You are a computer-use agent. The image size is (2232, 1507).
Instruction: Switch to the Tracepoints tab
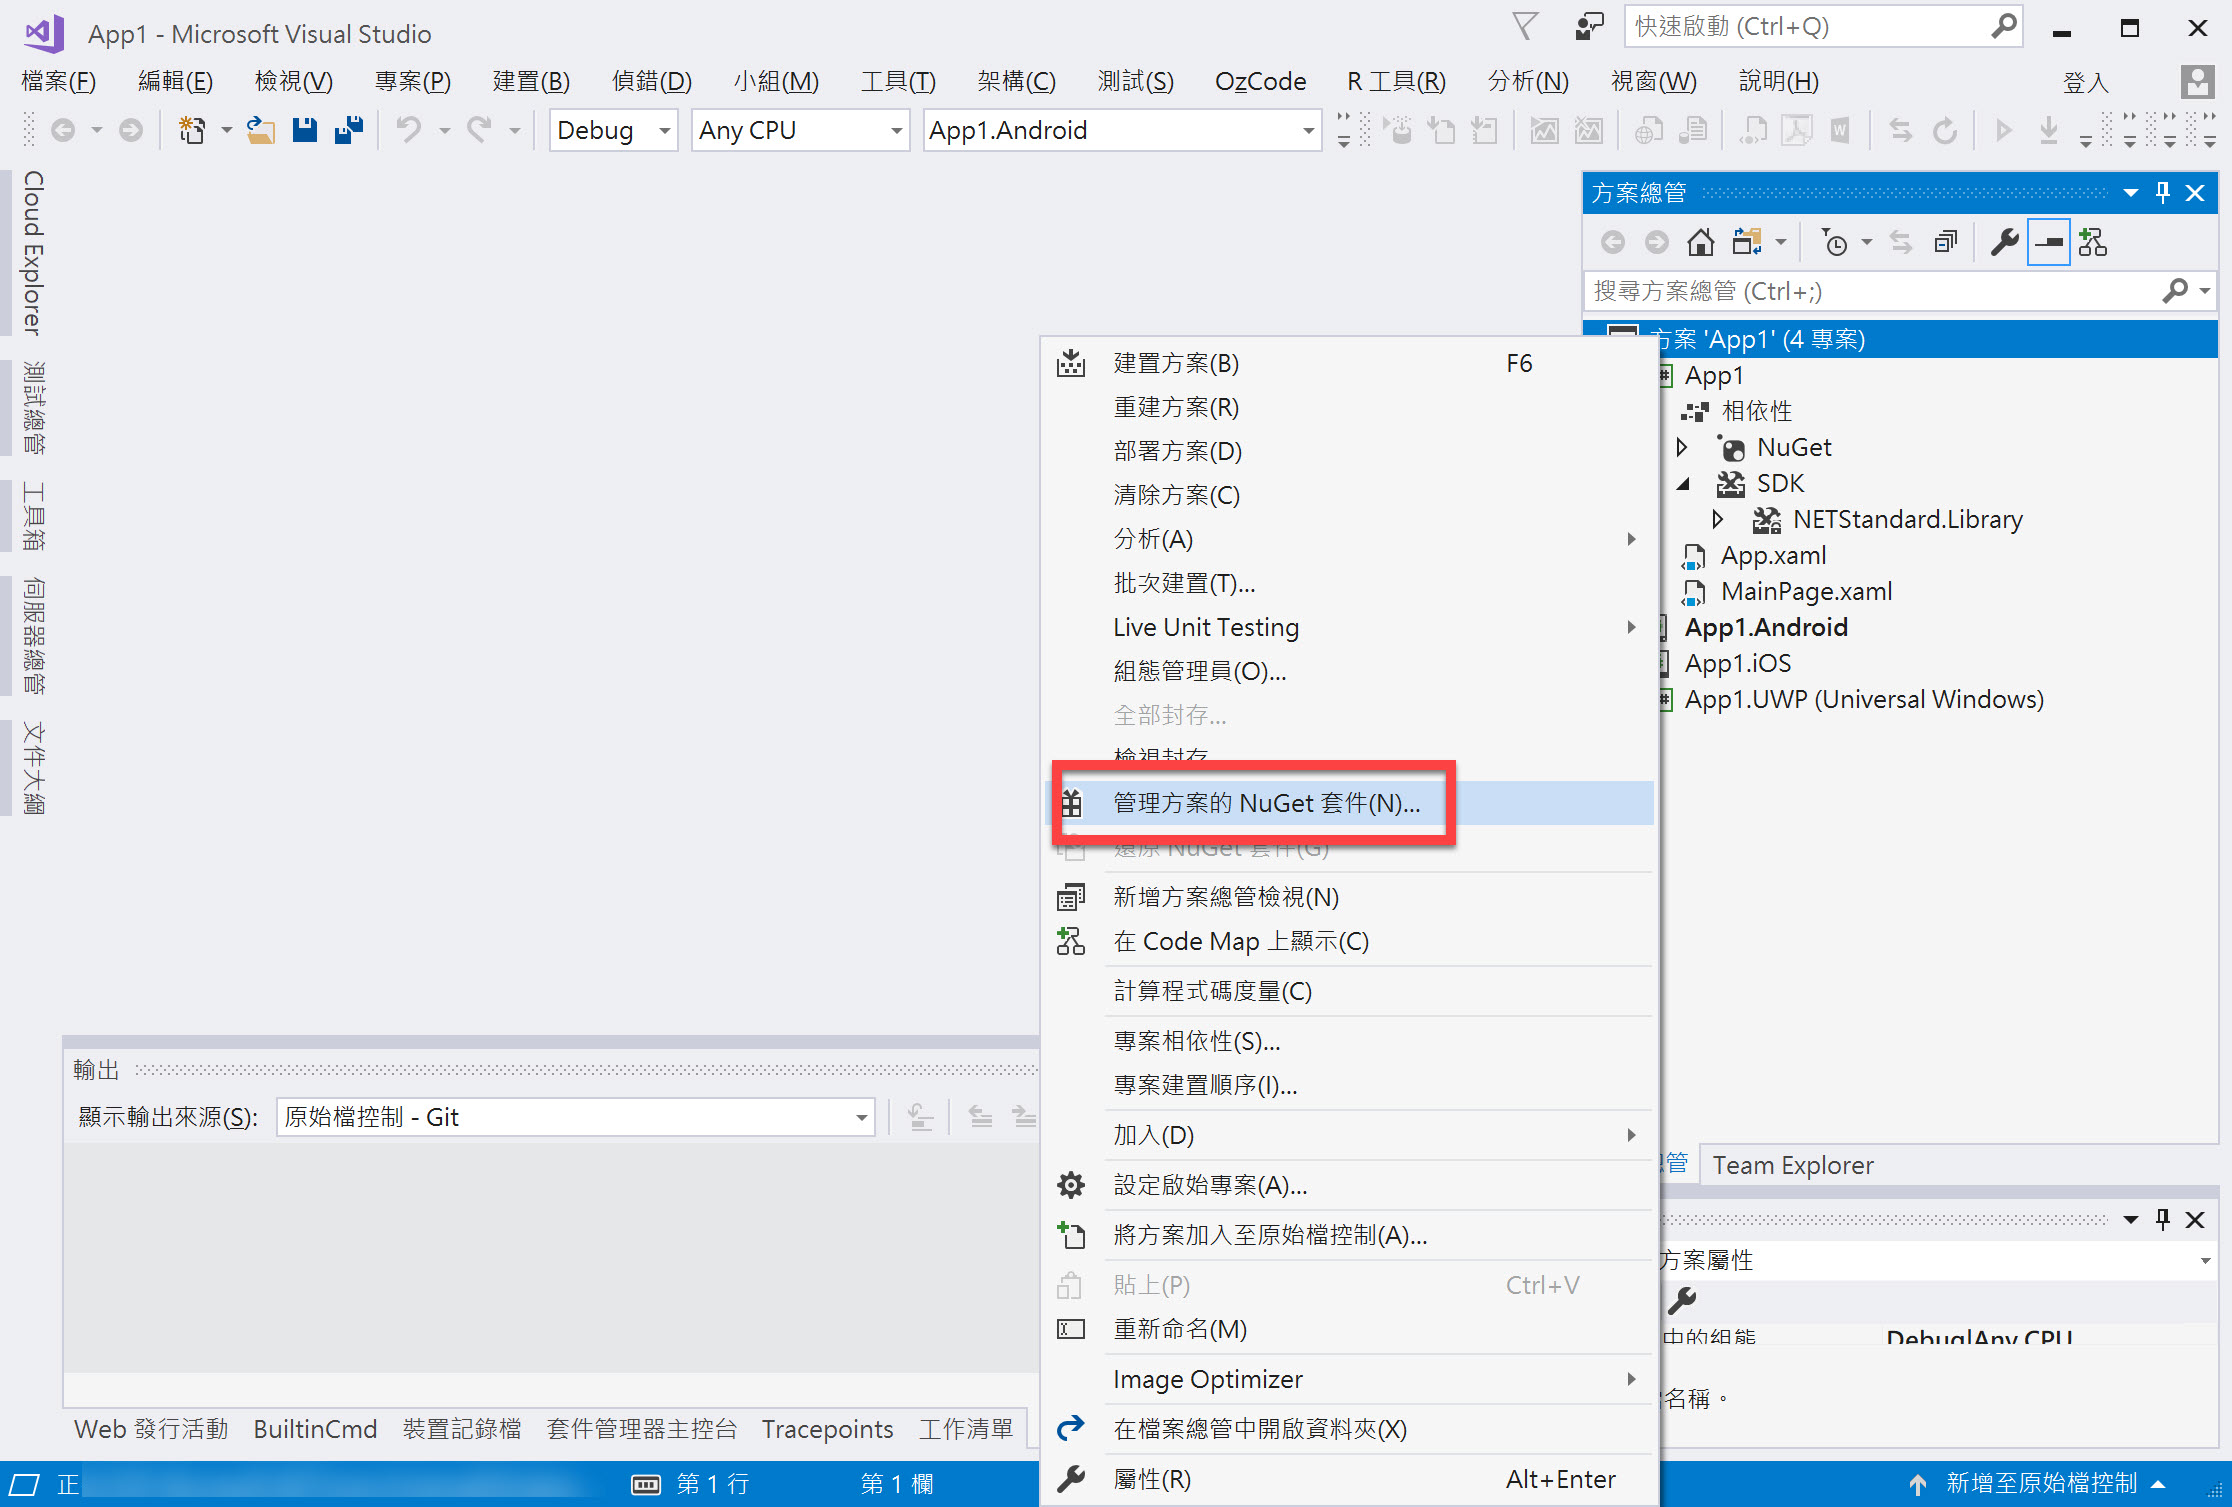[x=827, y=1429]
